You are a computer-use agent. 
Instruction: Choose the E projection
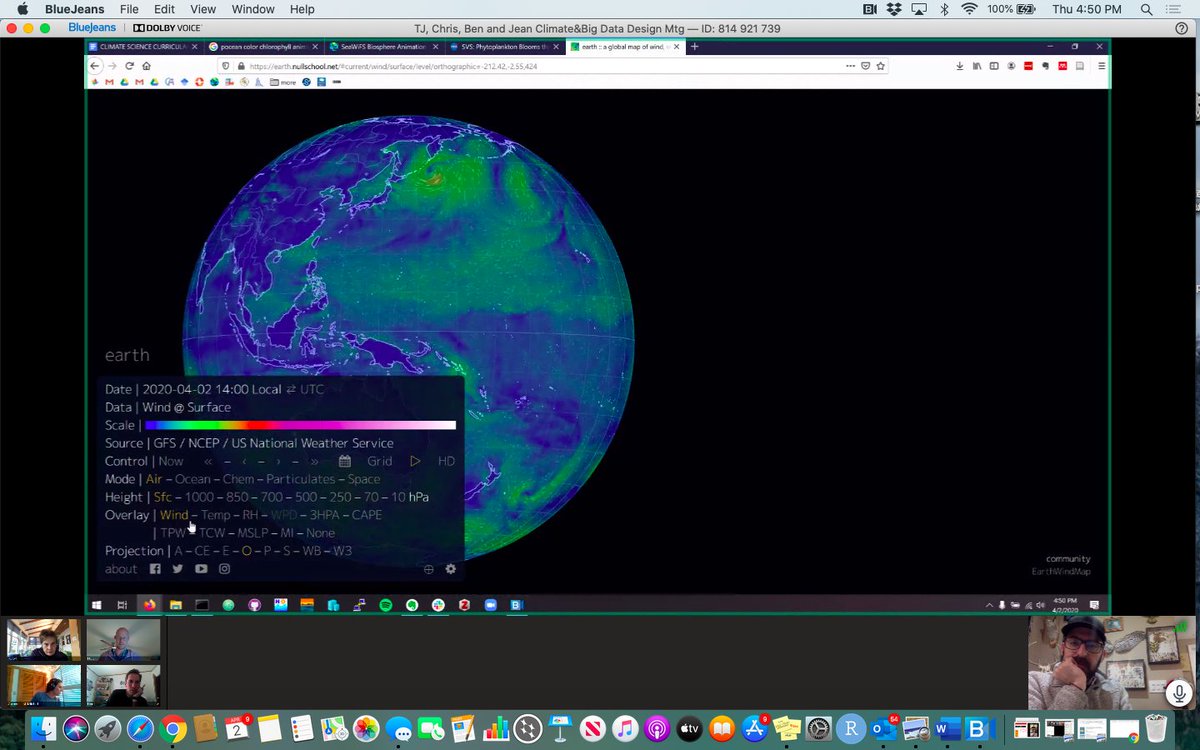(x=226, y=551)
